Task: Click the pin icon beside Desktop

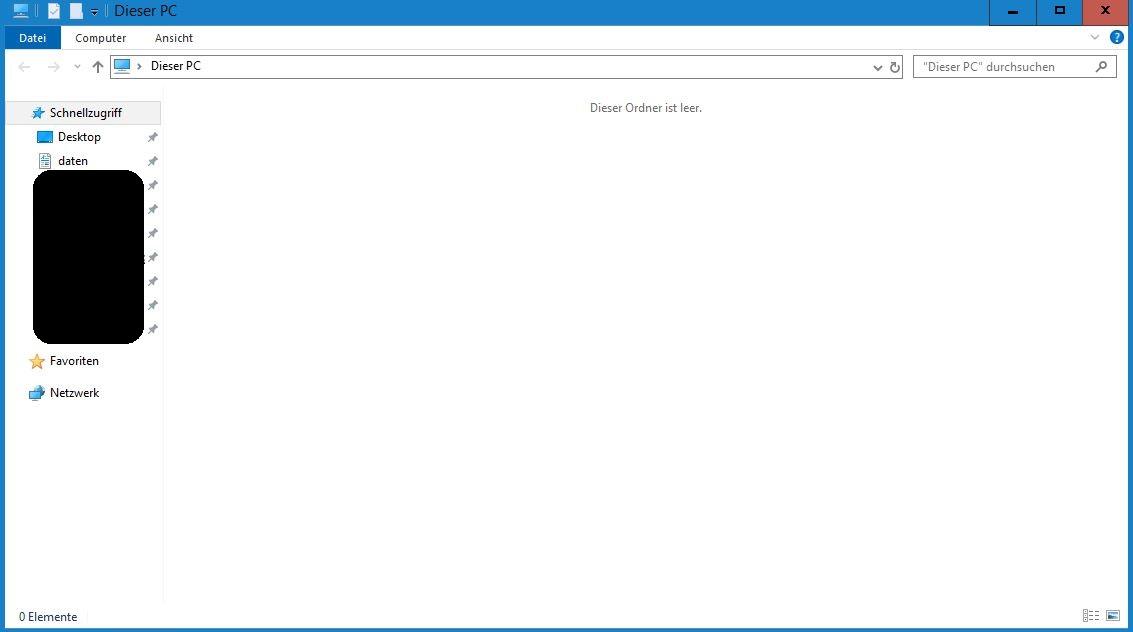Action: click(x=152, y=137)
